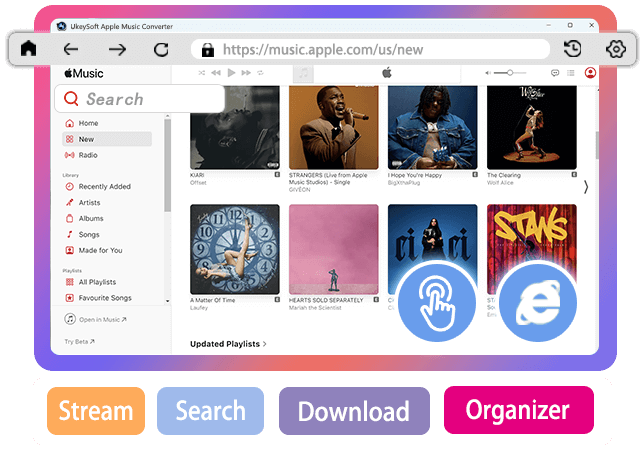
Task: Click the Download feature button
Action: tap(354, 411)
